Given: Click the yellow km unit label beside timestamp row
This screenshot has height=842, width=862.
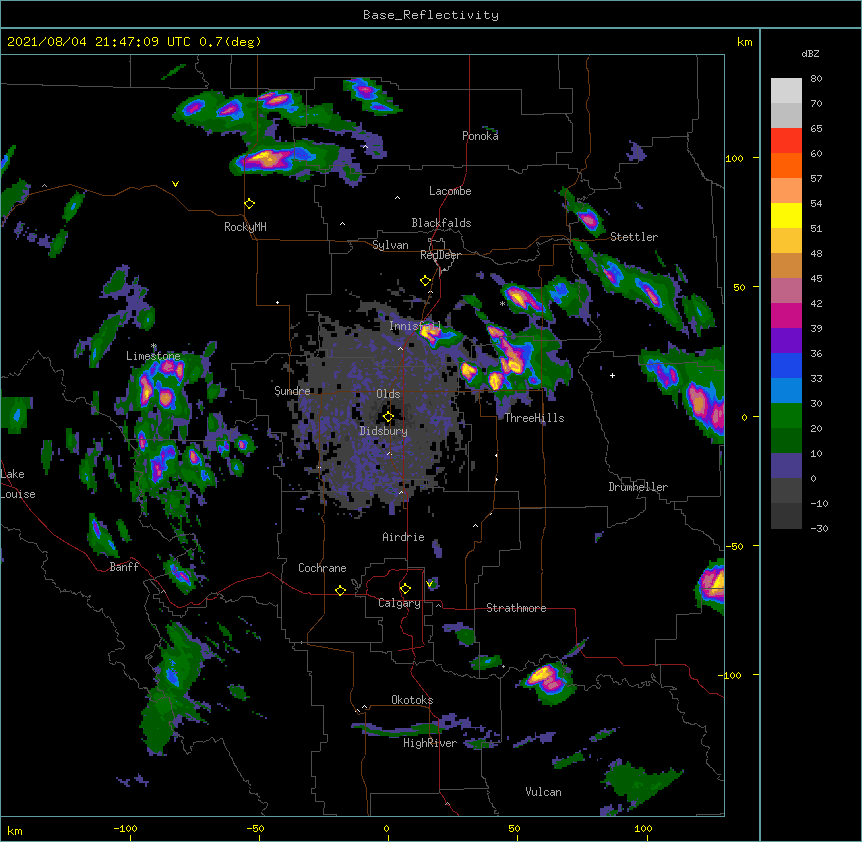Looking at the screenshot, I should pyautogui.click(x=744, y=42).
